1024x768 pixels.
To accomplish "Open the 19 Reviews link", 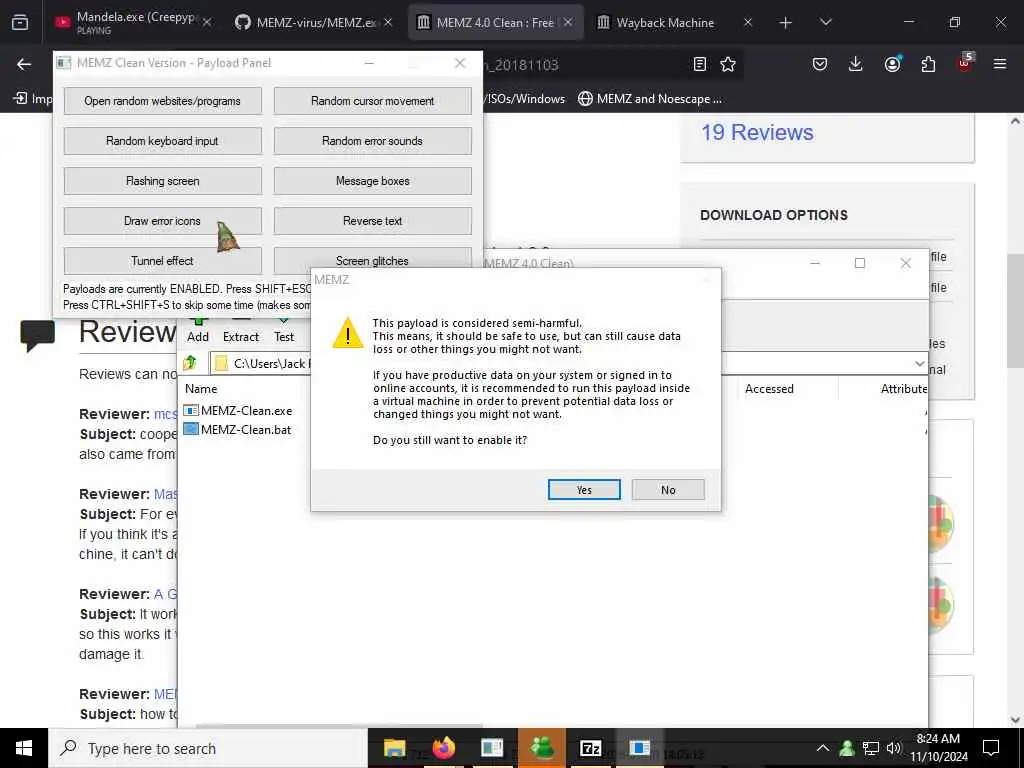I will tap(757, 133).
